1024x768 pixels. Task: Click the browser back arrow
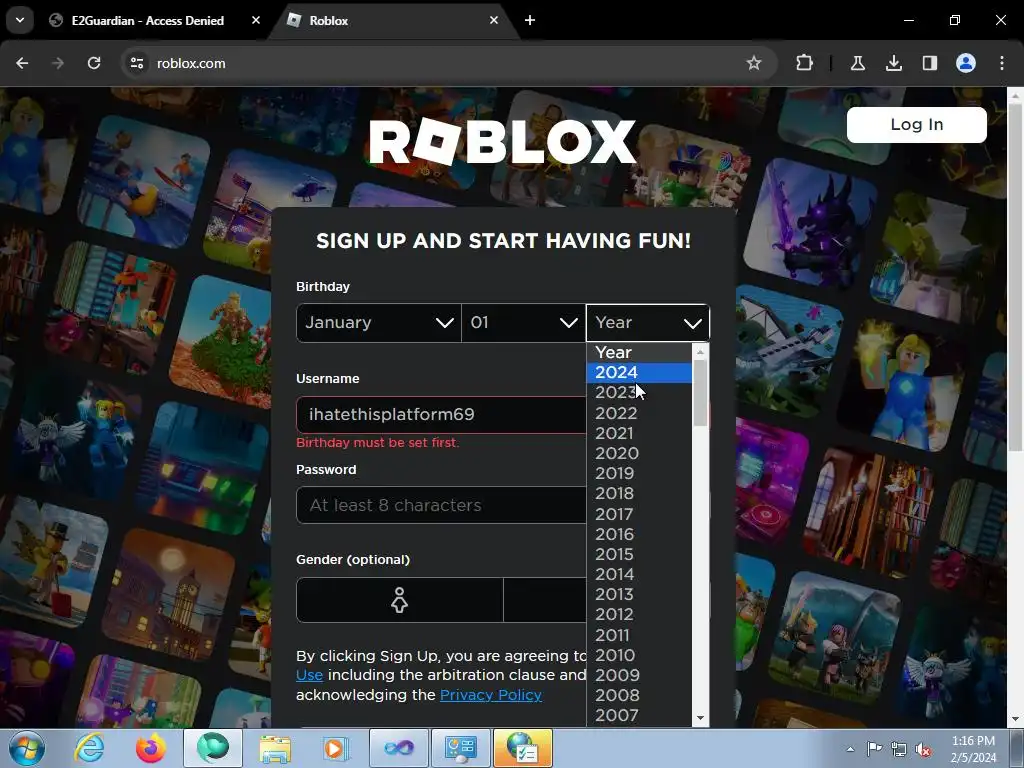(22, 63)
